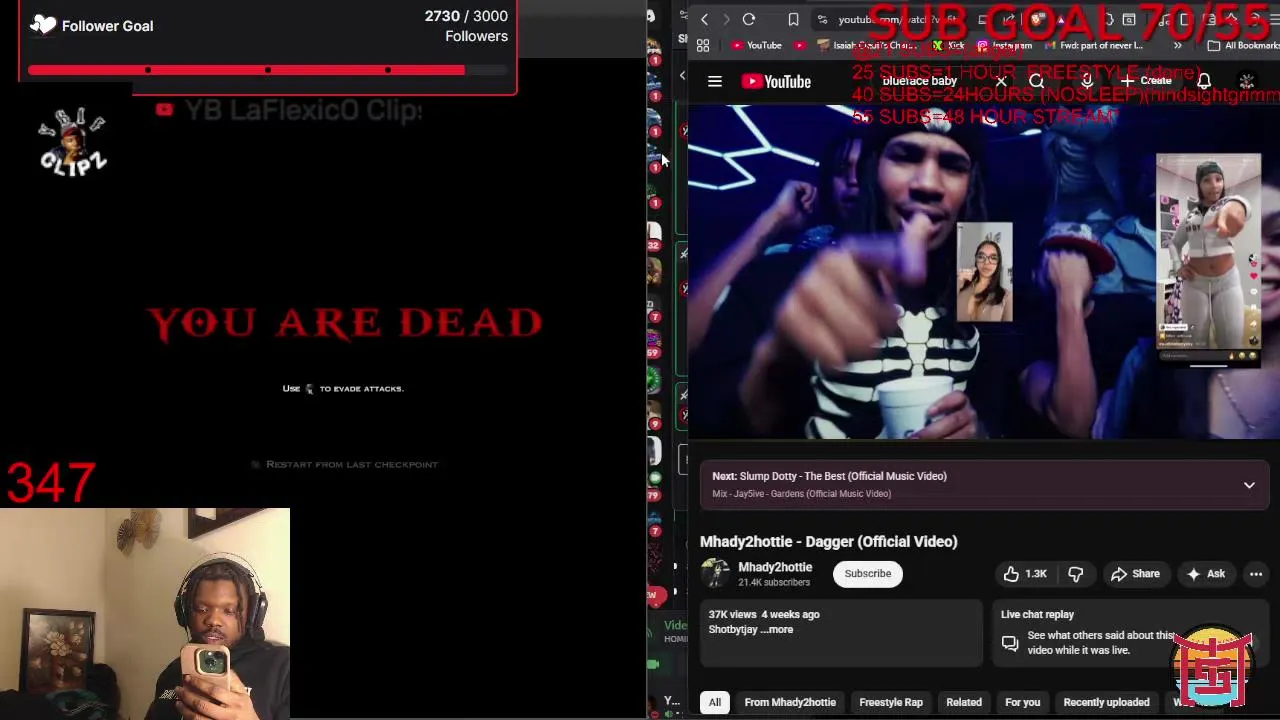Bookmark this page in the browser
1280x720 pixels.
[793, 19]
